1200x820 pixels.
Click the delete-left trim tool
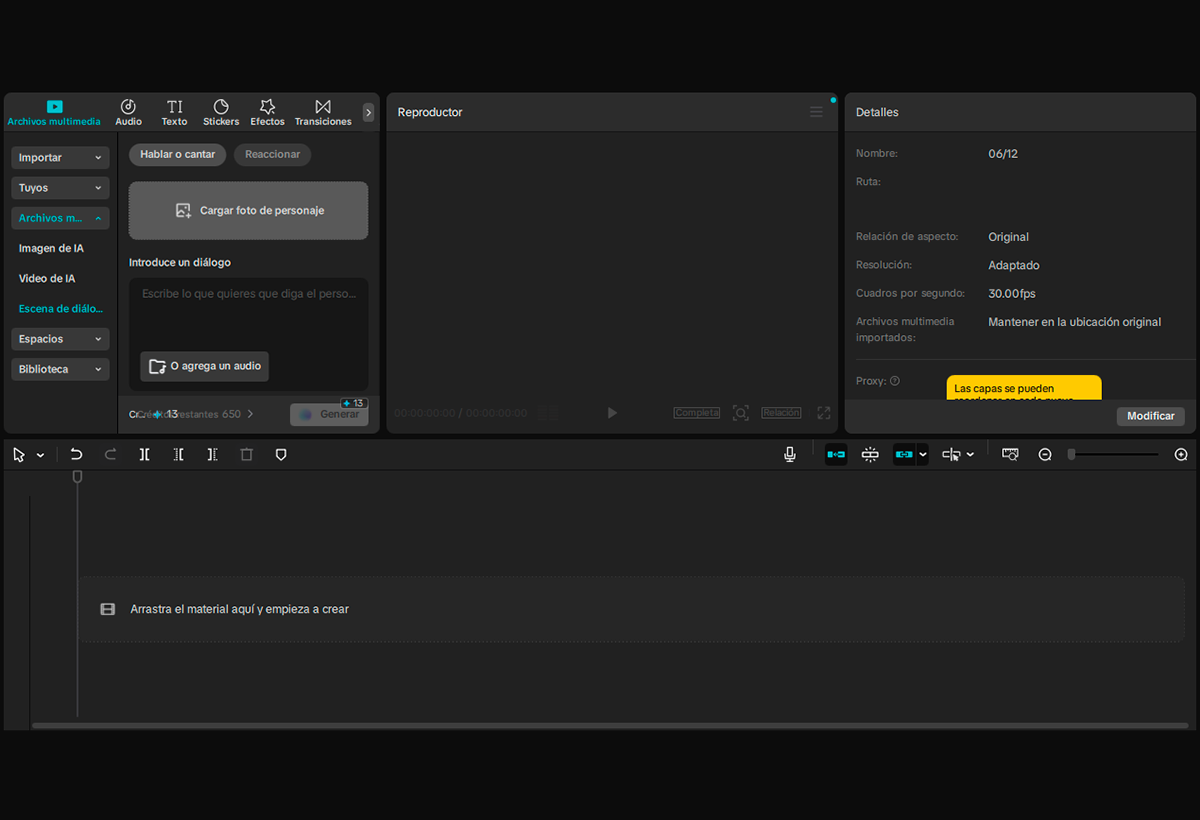point(178,455)
